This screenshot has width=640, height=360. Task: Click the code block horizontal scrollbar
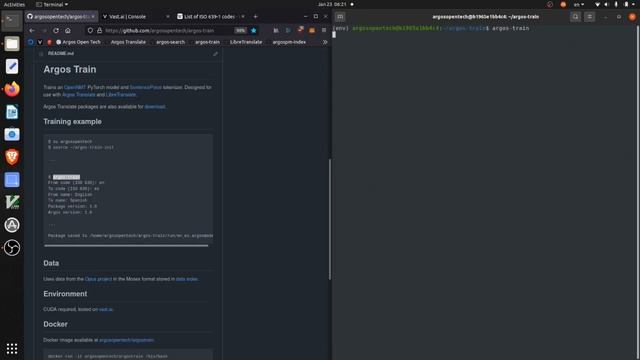point(126,246)
